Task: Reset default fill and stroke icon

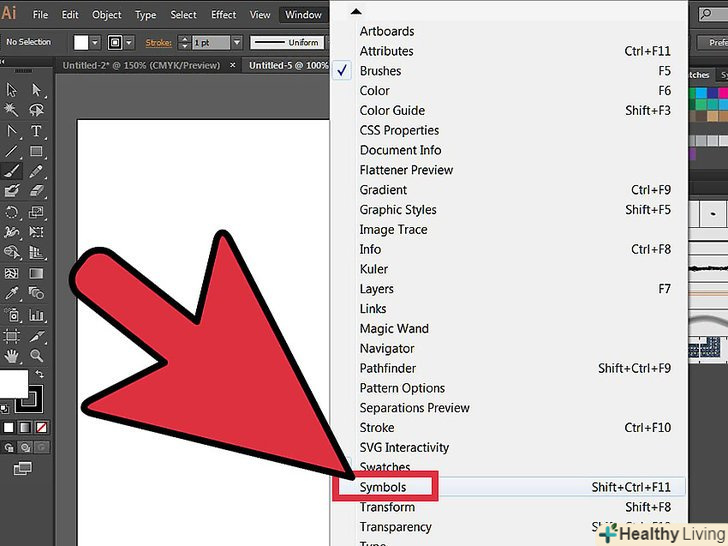Action: (x=4, y=409)
